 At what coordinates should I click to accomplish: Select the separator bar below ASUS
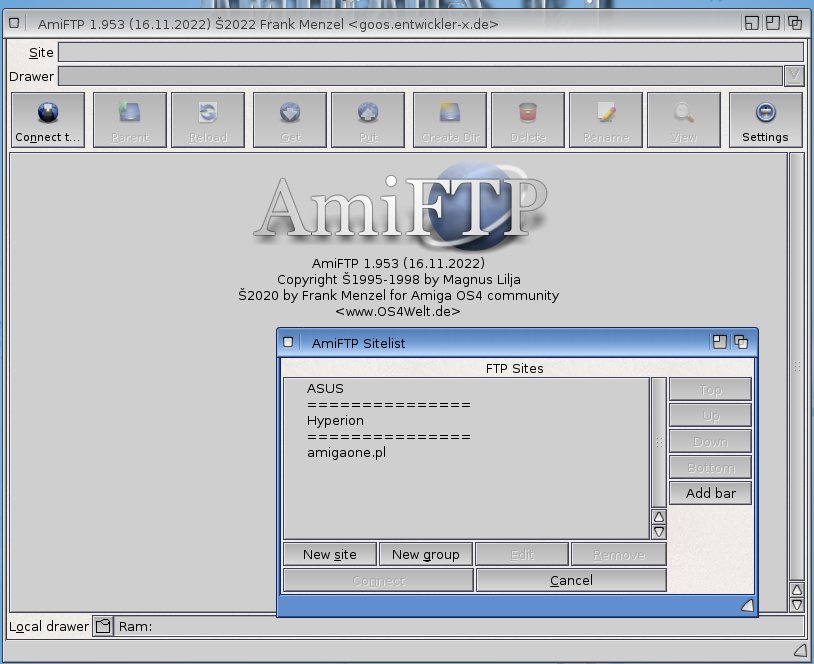pyautogui.click(x=466, y=404)
